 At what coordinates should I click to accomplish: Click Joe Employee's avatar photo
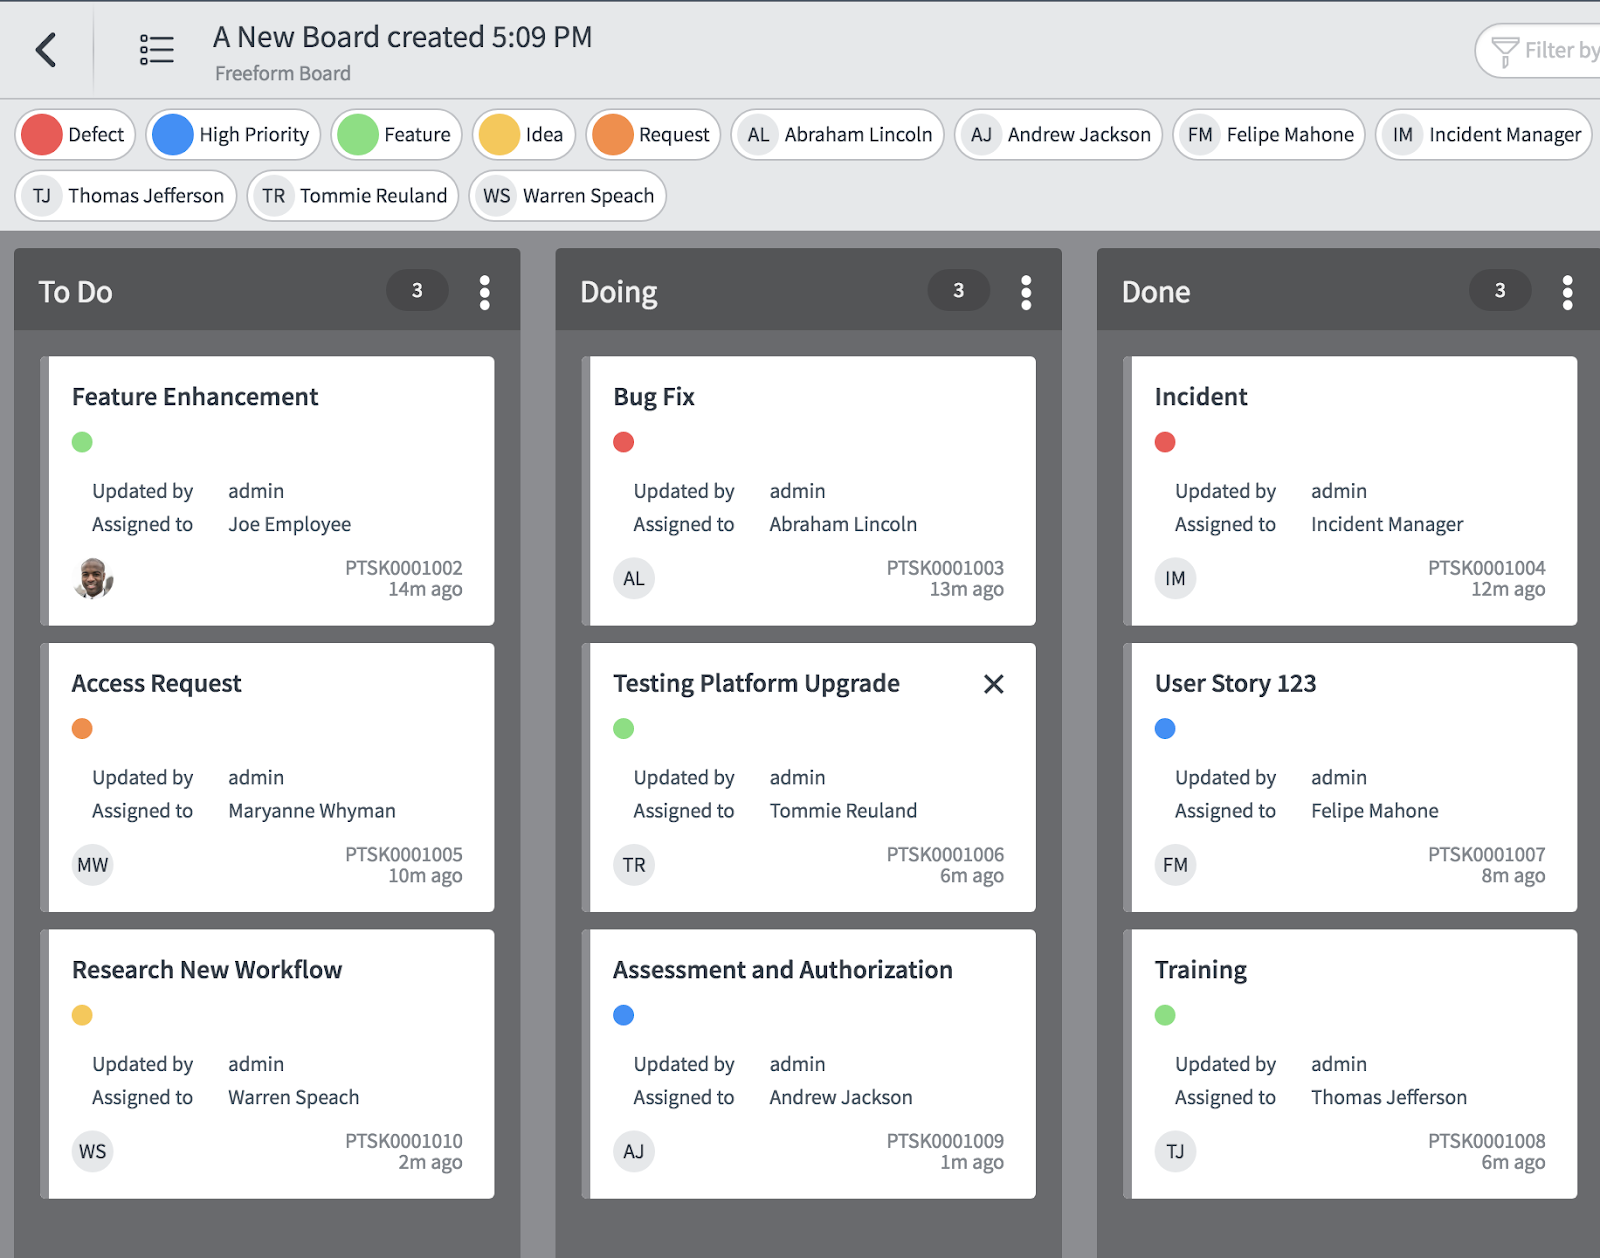click(x=93, y=578)
